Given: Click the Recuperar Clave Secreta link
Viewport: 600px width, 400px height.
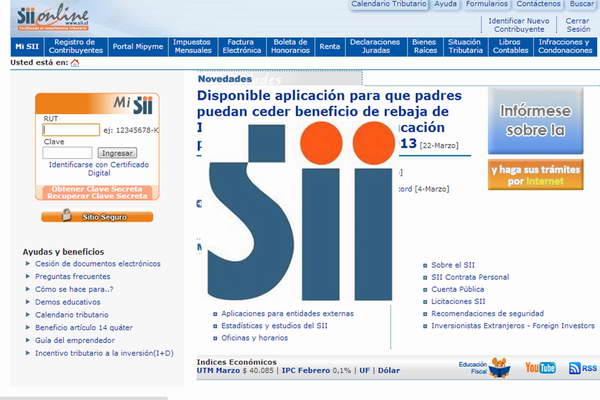Looking at the screenshot, I should [x=98, y=196].
